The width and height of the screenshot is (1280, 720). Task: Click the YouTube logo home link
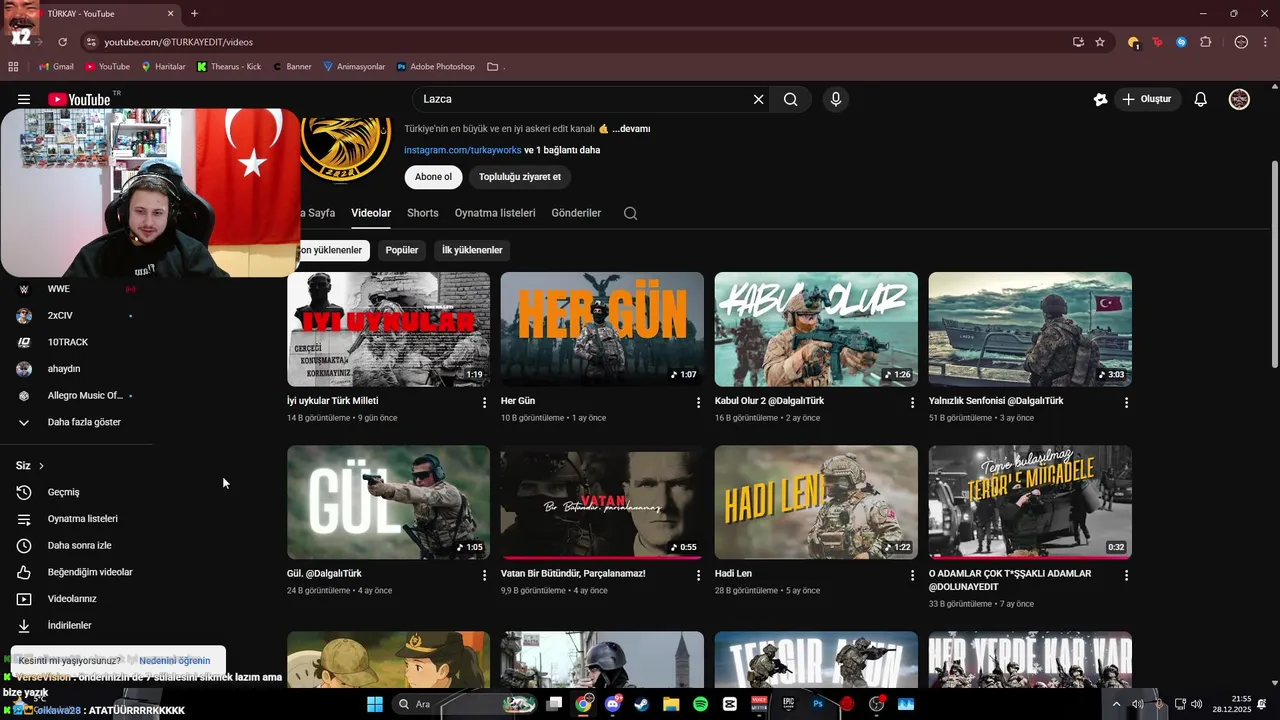coord(79,99)
